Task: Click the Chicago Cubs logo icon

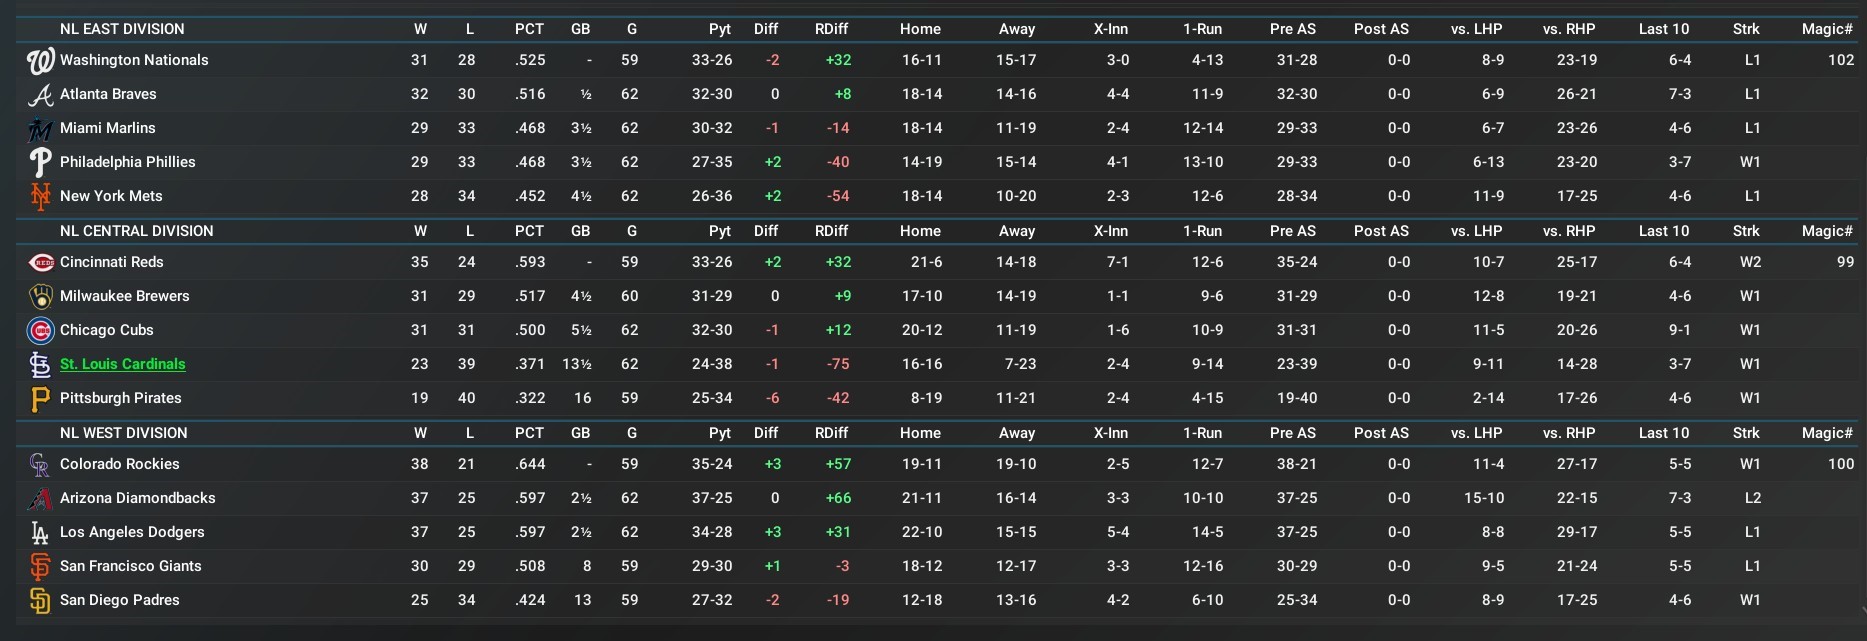Action: (x=41, y=331)
